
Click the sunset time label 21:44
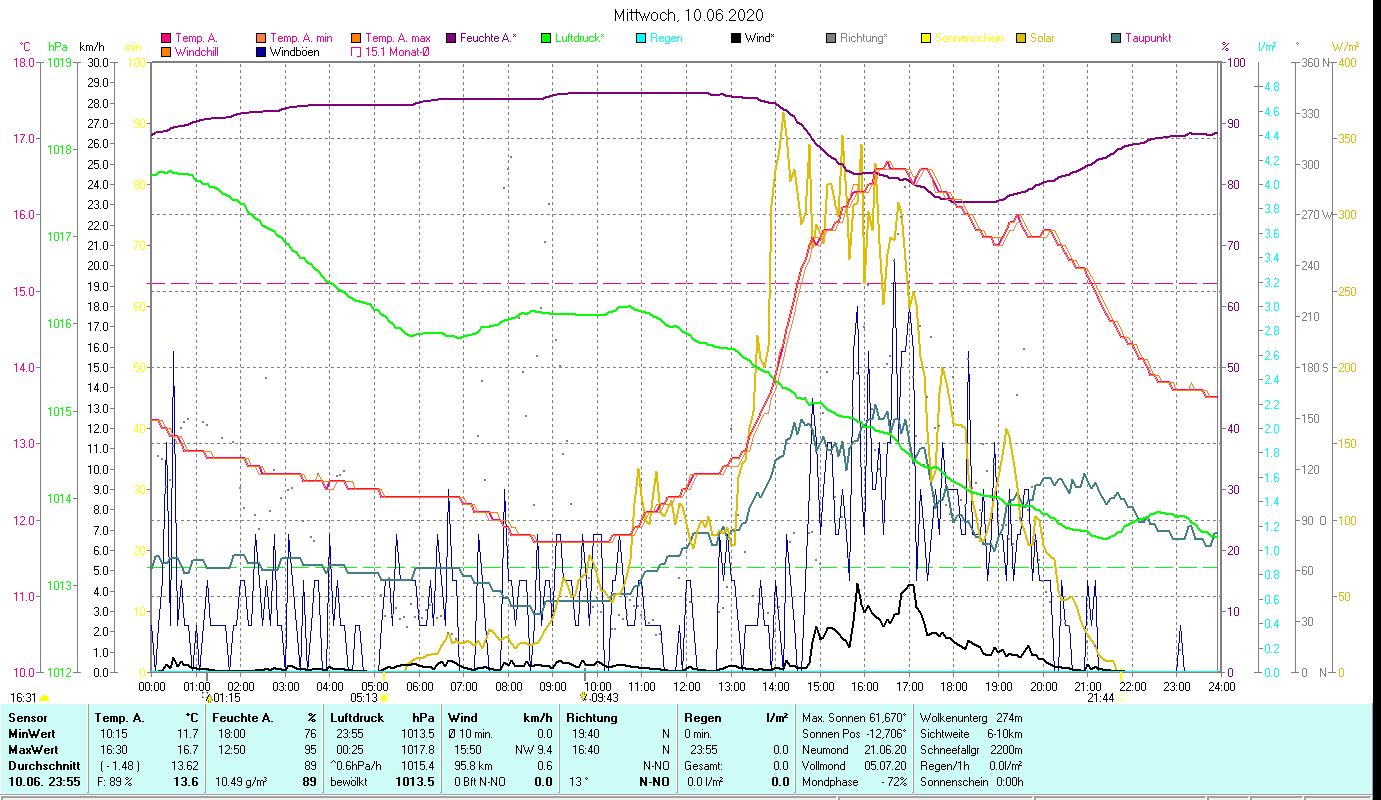pos(1100,698)
